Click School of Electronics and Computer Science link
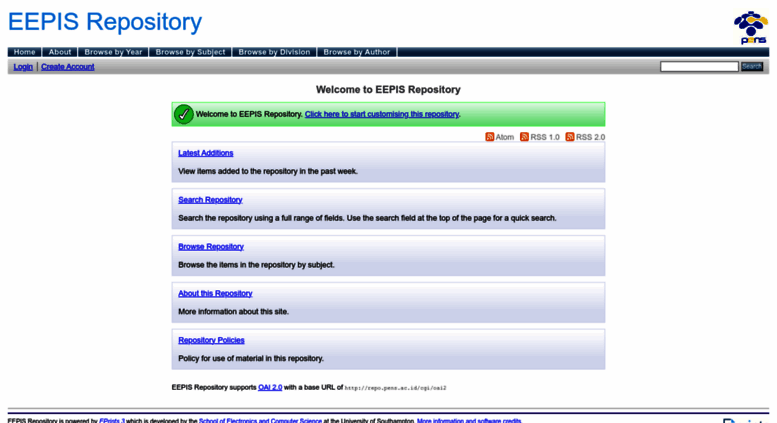777x423 pixels. [260, 421]
